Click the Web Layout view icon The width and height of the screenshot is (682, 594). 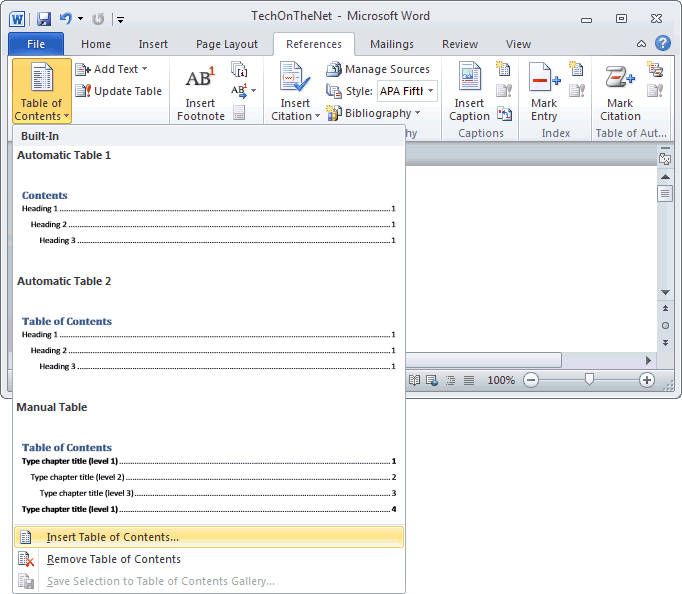point(432,380)
